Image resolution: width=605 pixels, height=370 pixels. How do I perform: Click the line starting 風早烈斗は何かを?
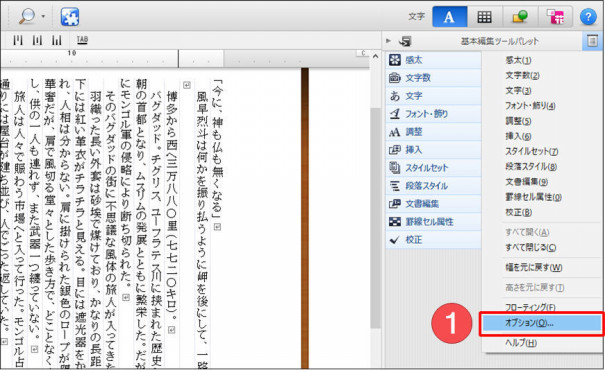(x=202, y=230)
